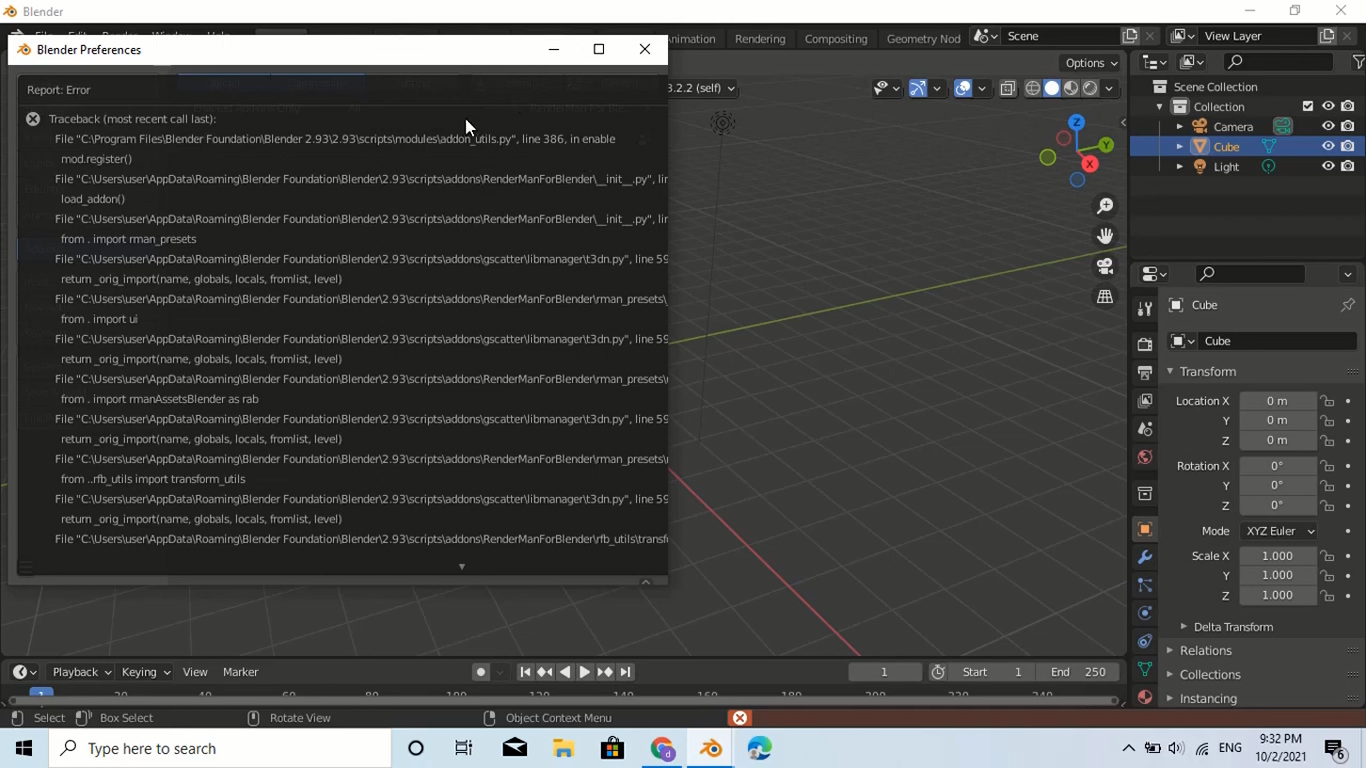Set Scale X value field to edit
1366x768 pixels.
click(1278, 555)
